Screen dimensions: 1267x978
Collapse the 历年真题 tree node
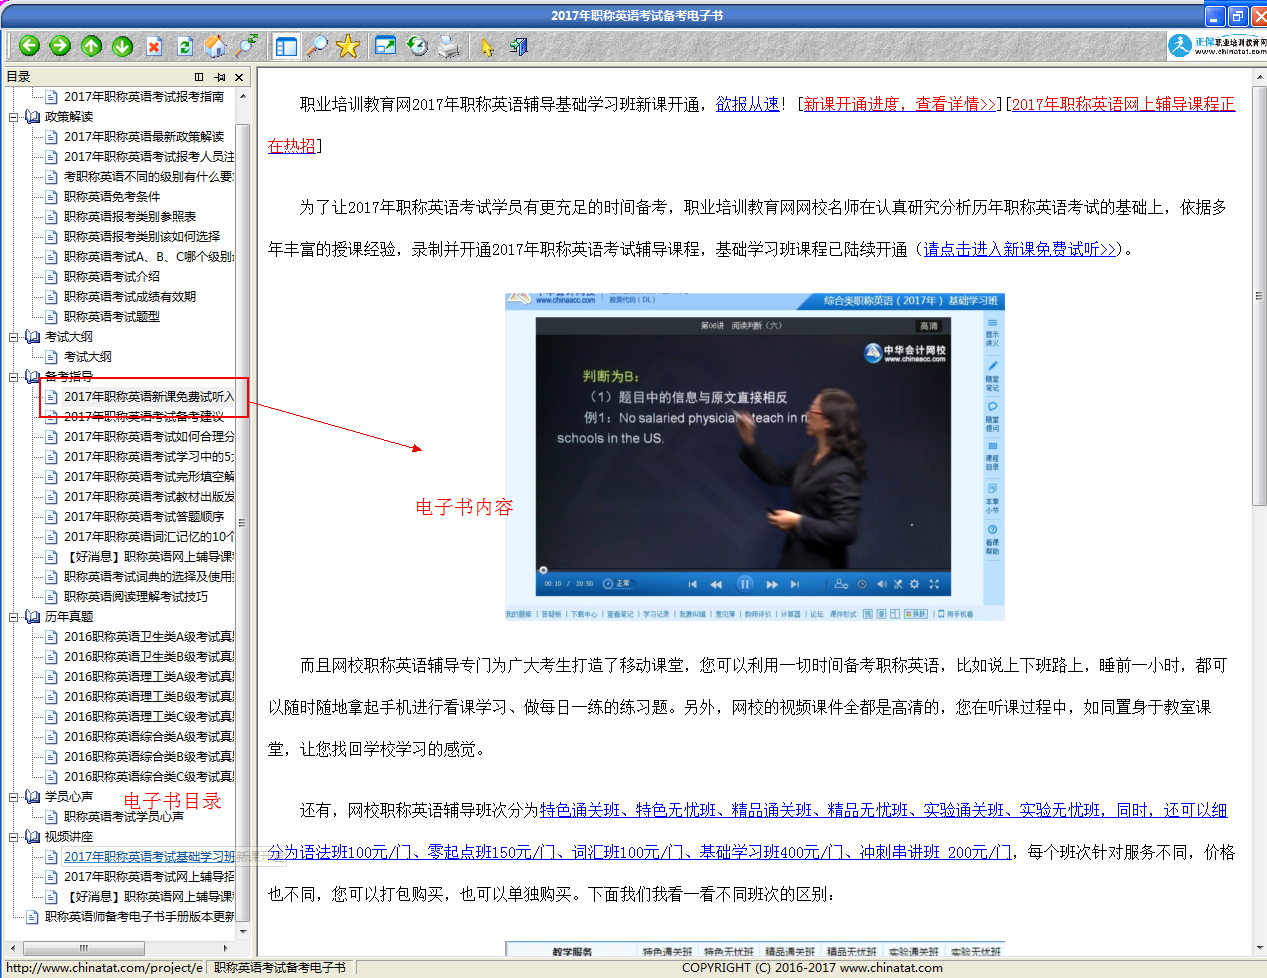pos(15,617)
